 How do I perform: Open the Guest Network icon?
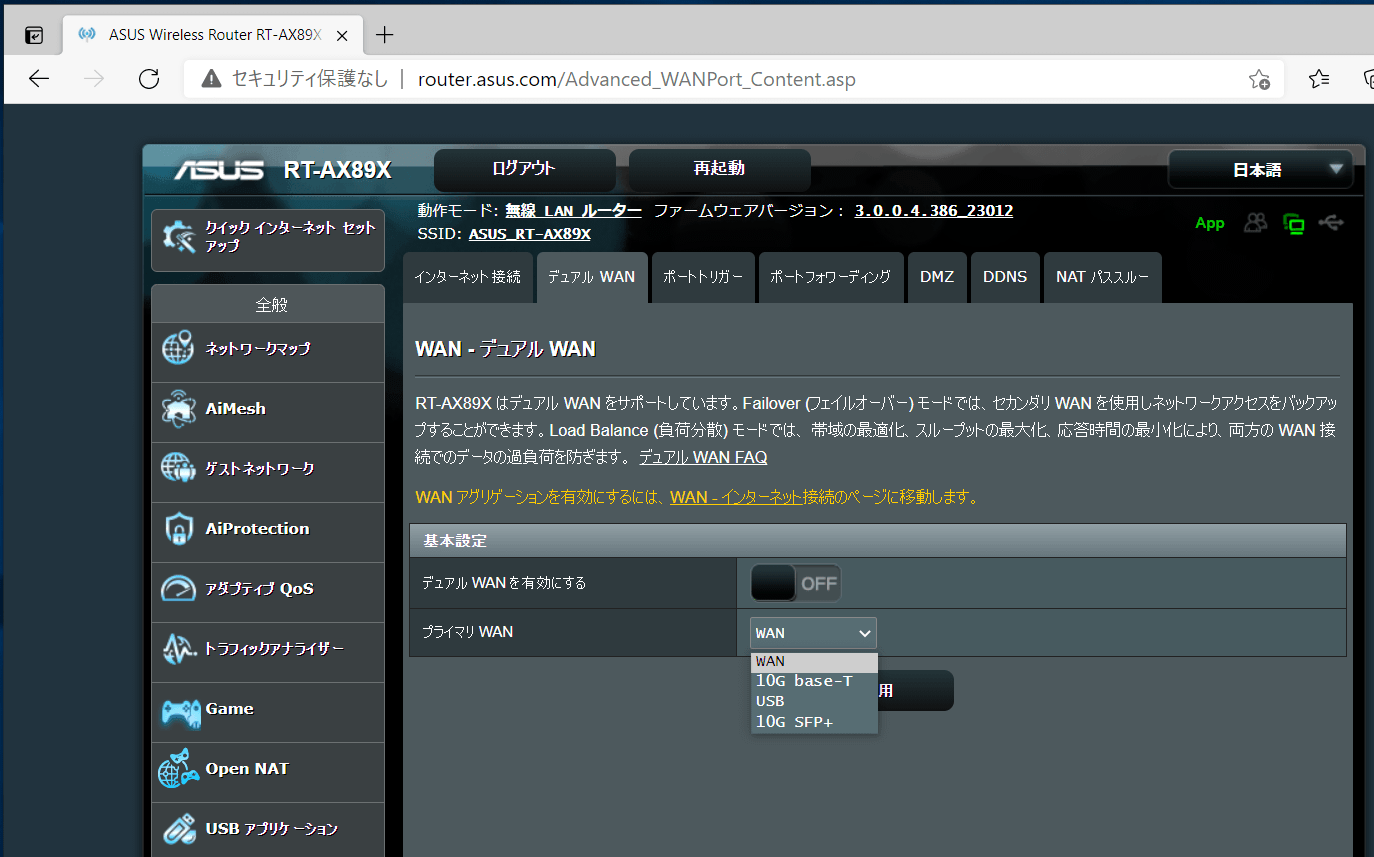click(178, 469)
